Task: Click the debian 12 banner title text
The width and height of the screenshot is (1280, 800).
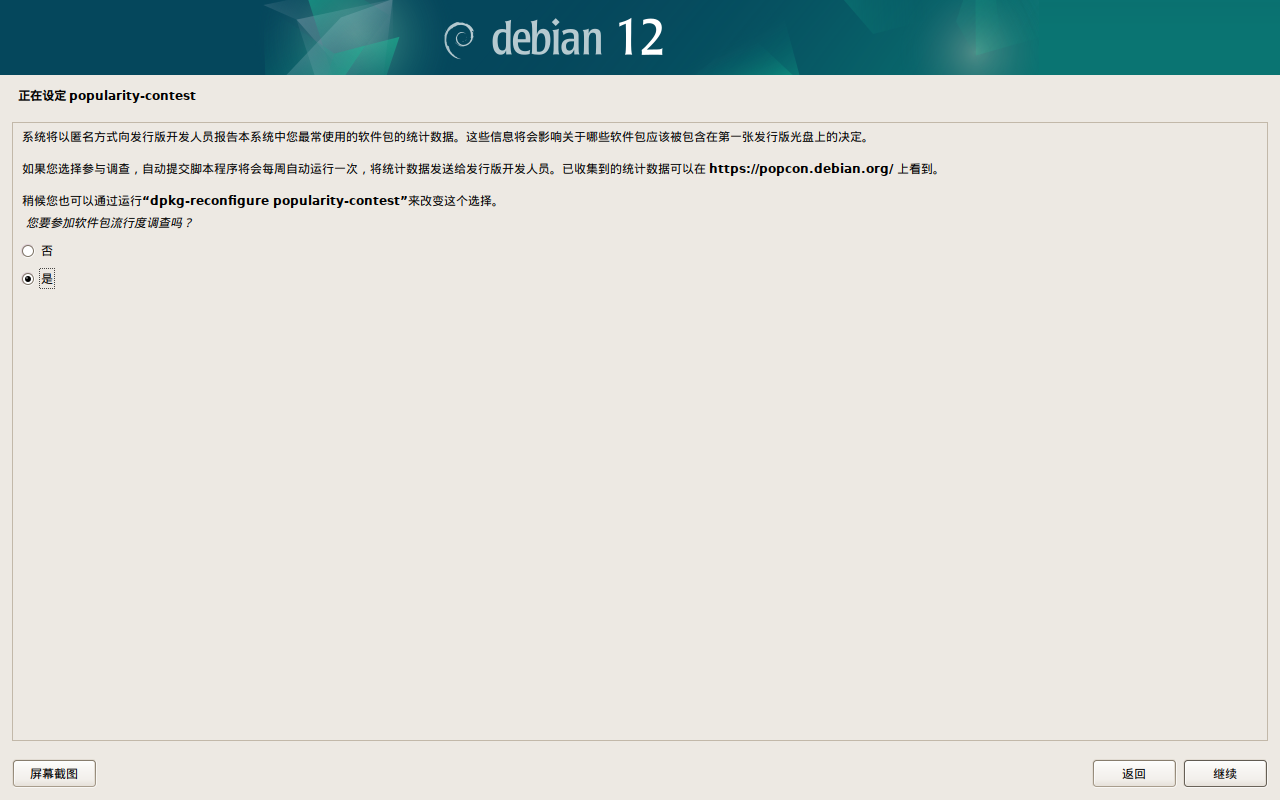Action: (578, 38)
